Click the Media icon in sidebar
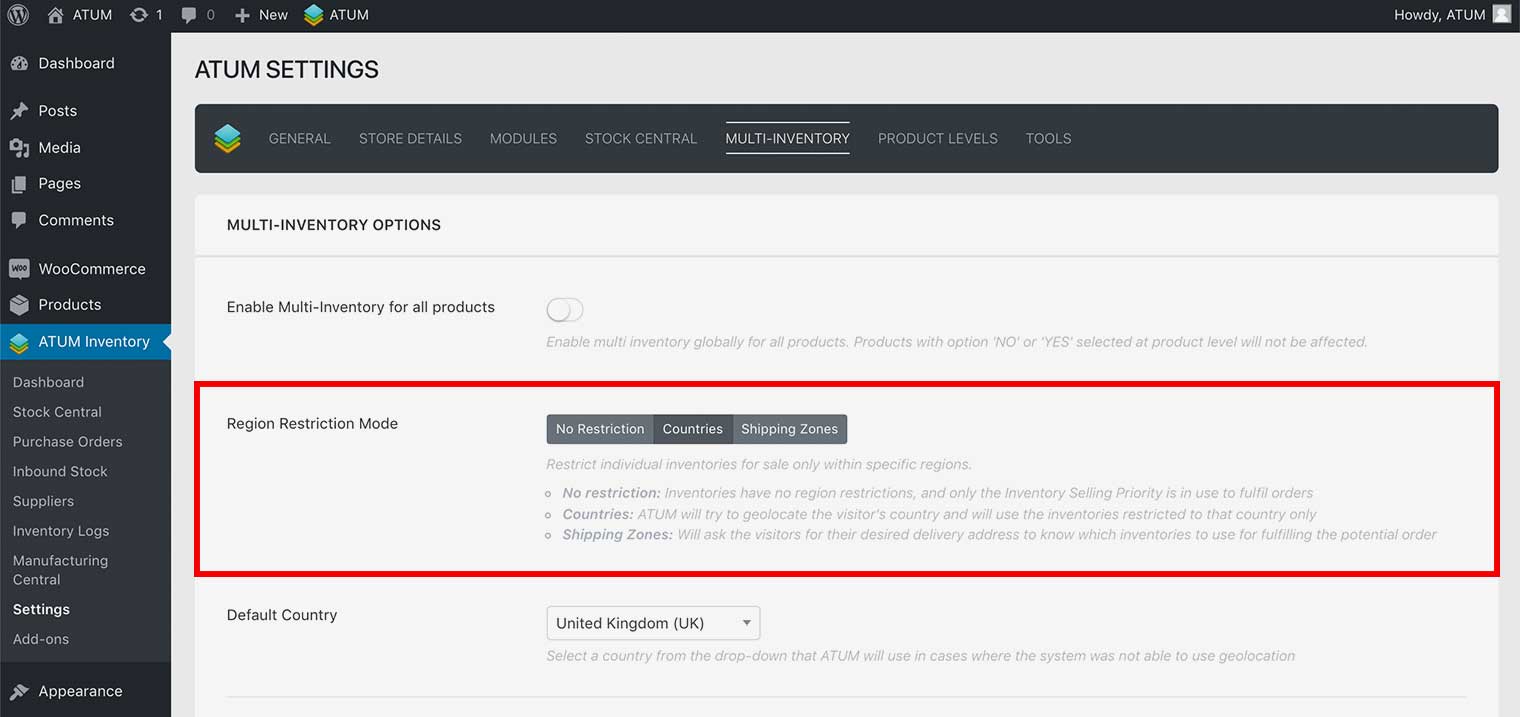The width and height of the screenshot is (1520, 717). tap(19, 148)
